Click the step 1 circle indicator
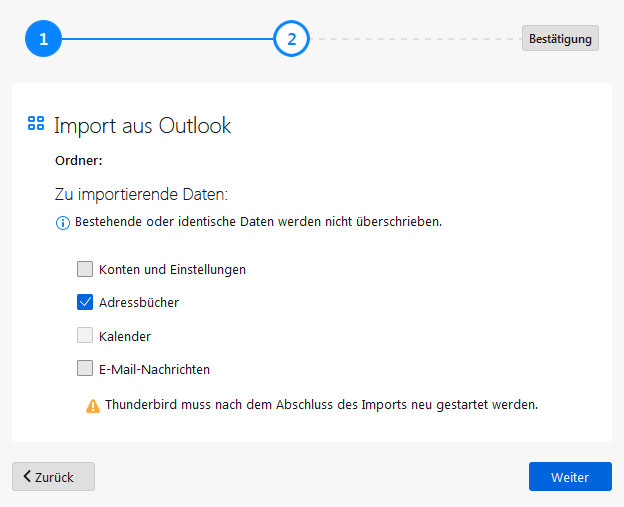 pos(43,40)
